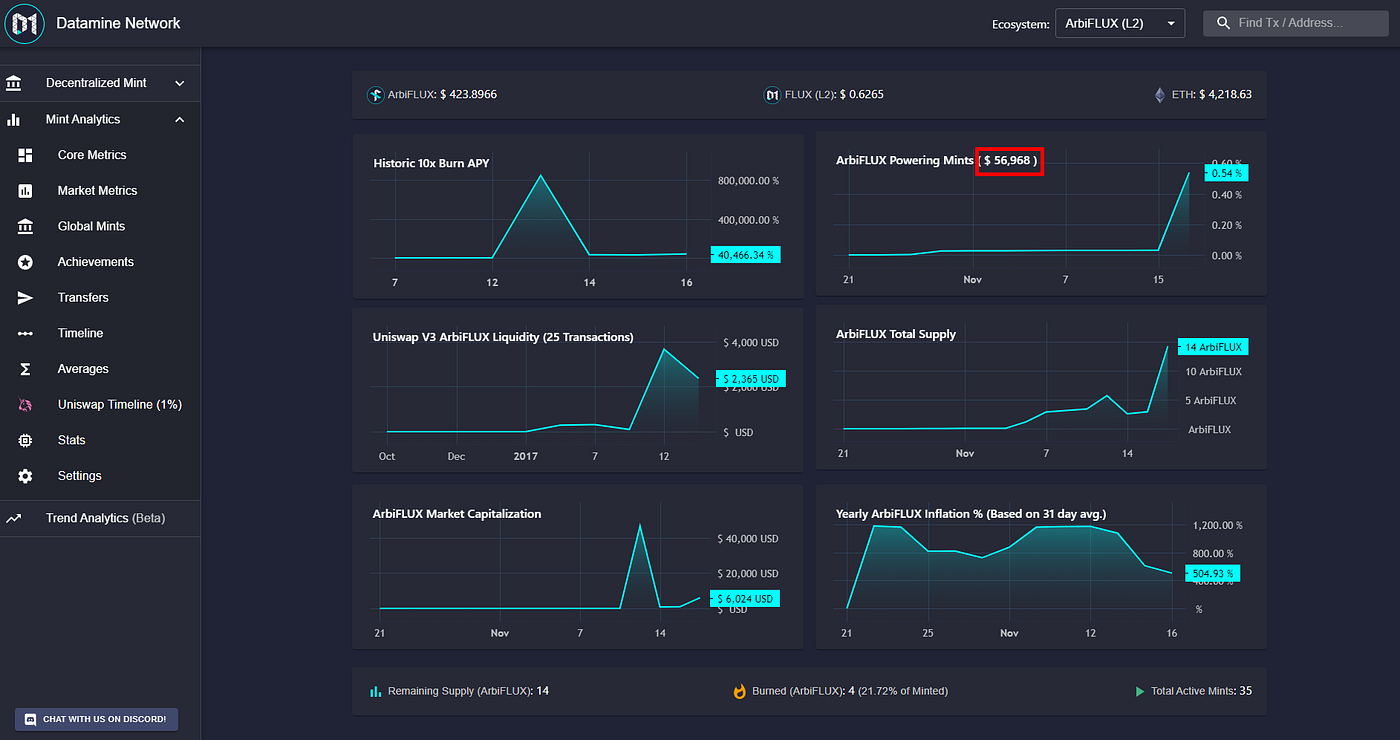Image resolution: width=1400 pixels, height=740 pixels.
Task: Click the Trend Analytics trending-up icon
Action: click(x=14, y=518)
